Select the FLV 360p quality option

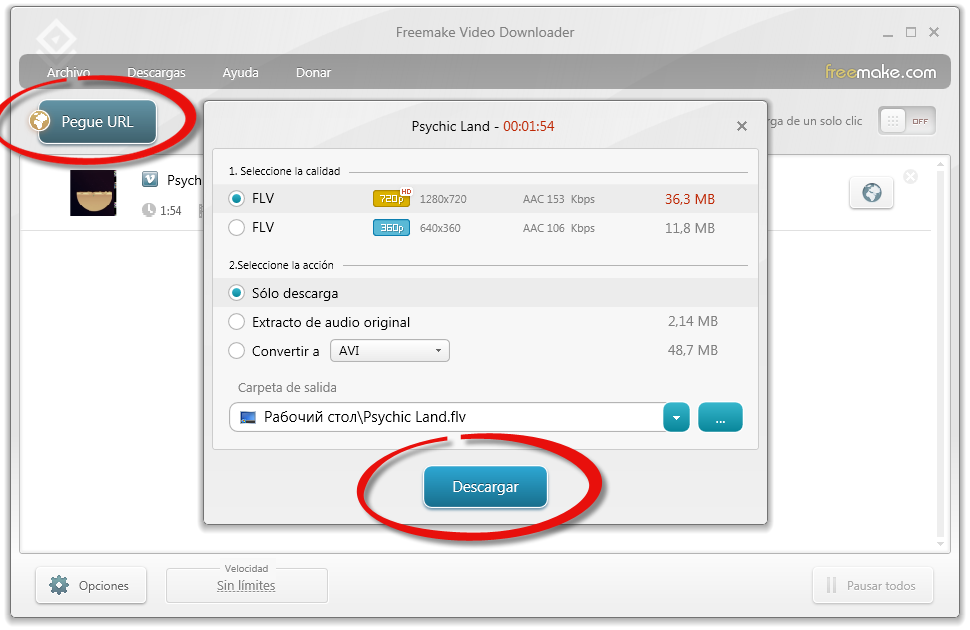[236, 228]
